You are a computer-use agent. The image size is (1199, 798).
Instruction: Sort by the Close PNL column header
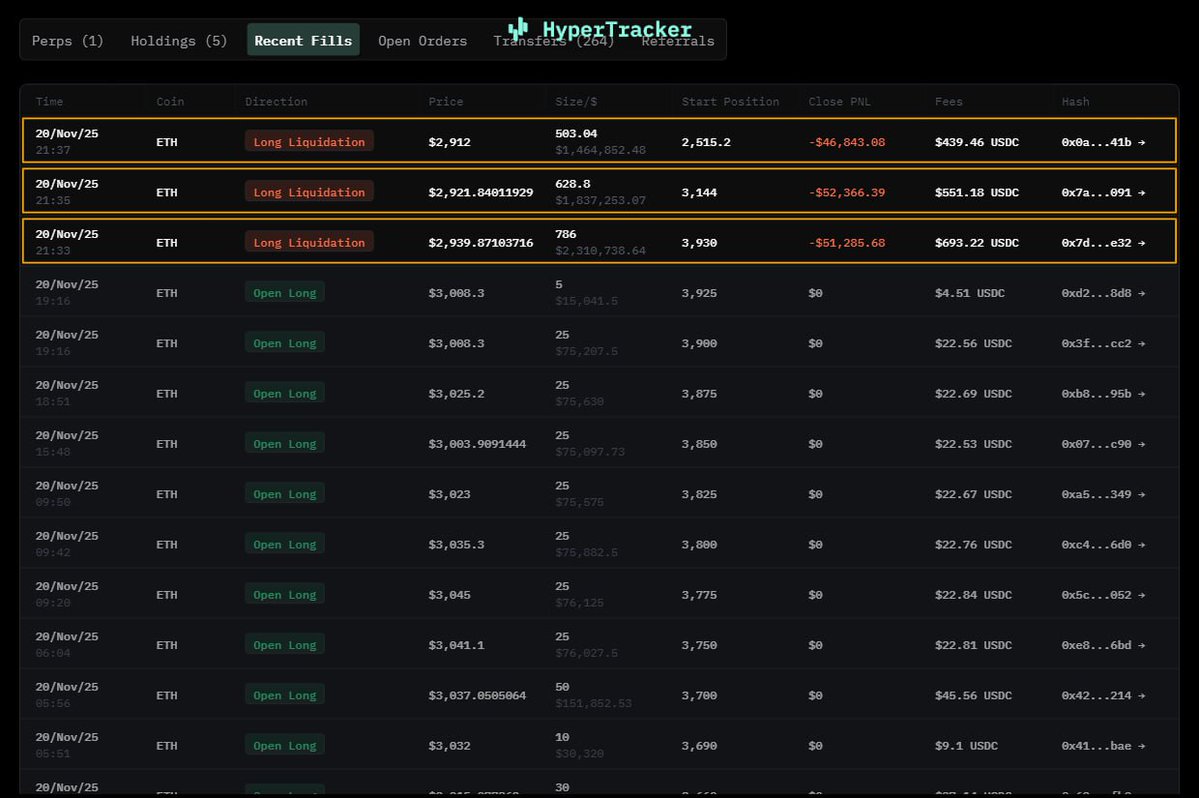(840, 102)
